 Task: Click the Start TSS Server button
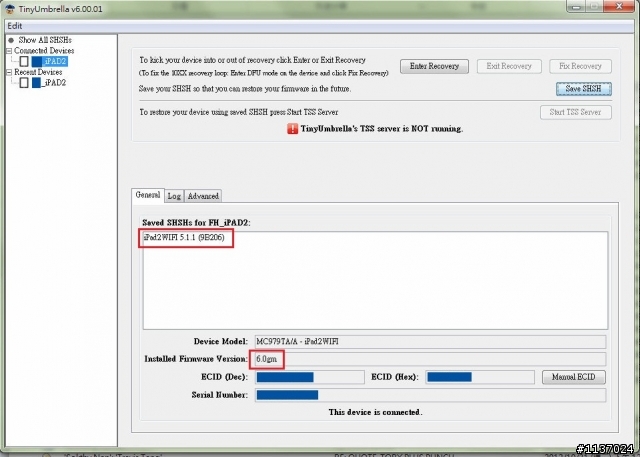click(576, 112)
